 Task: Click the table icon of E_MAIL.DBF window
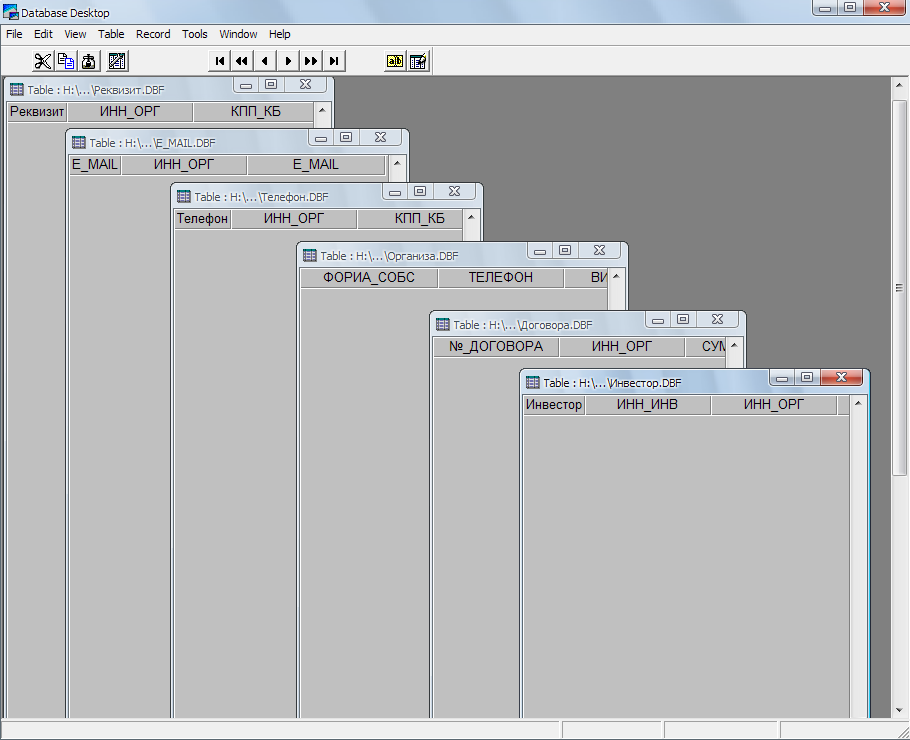click(x=78, y=142)
